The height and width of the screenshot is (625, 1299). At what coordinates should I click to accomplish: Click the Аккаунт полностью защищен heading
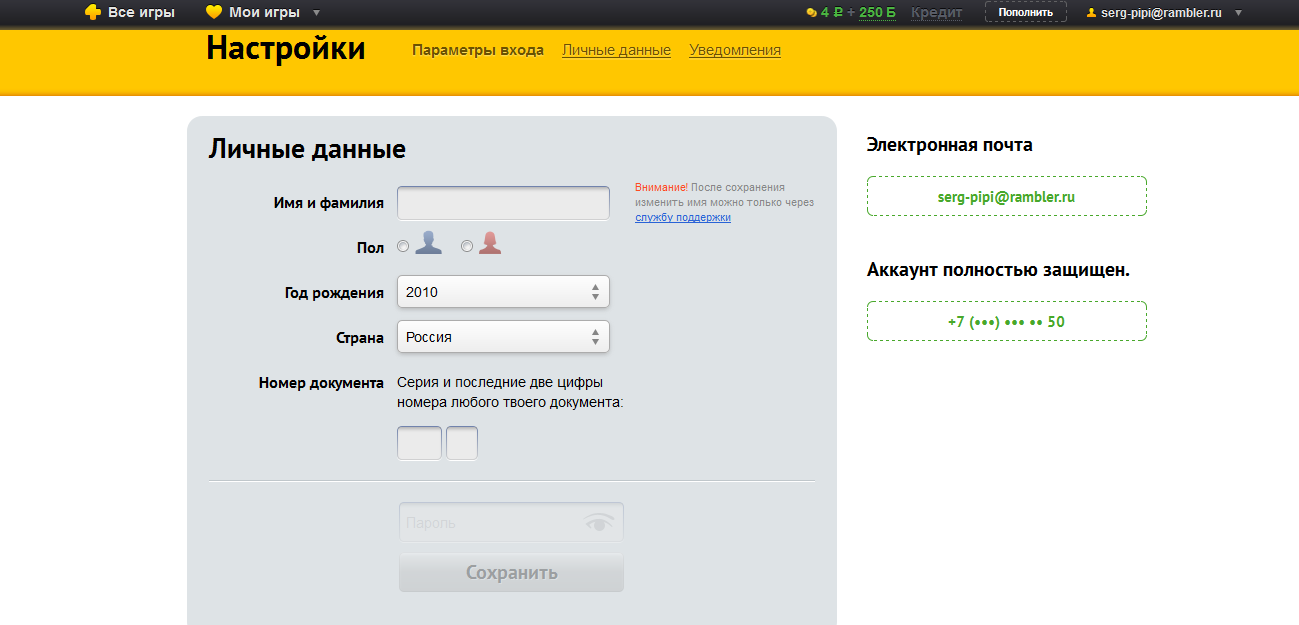click(x=998, y=270)
